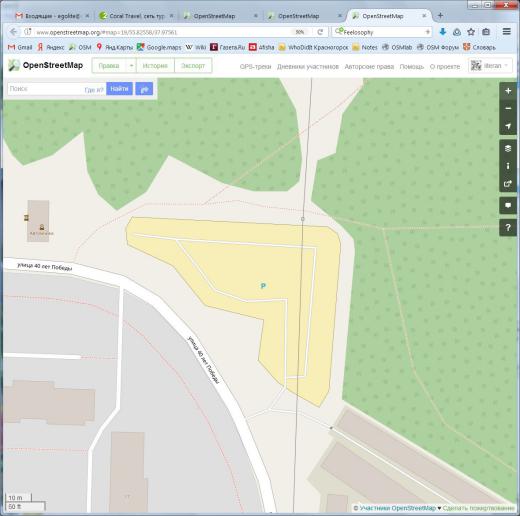Zoom in with the map plus button
This screenshot has height=516, width=520.
pyautogui.click(x=508, y=91)
